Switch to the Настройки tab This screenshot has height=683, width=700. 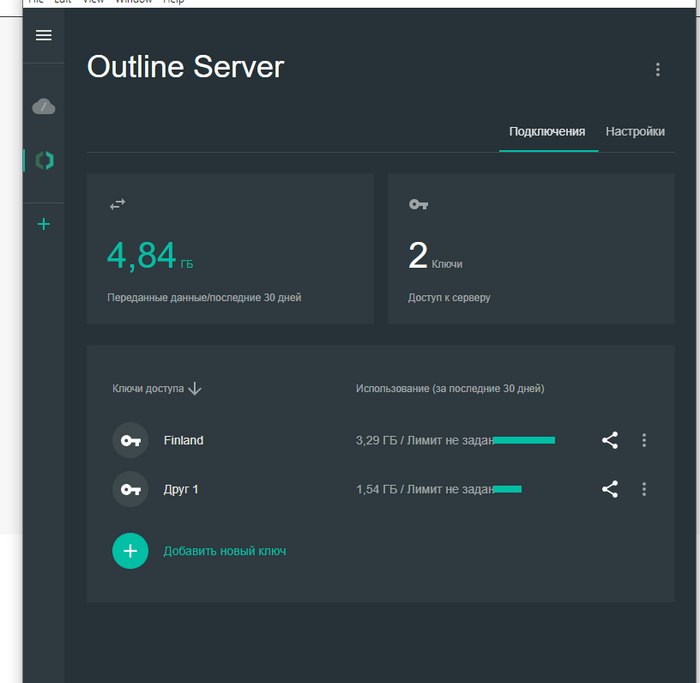(x=635, y=131)
